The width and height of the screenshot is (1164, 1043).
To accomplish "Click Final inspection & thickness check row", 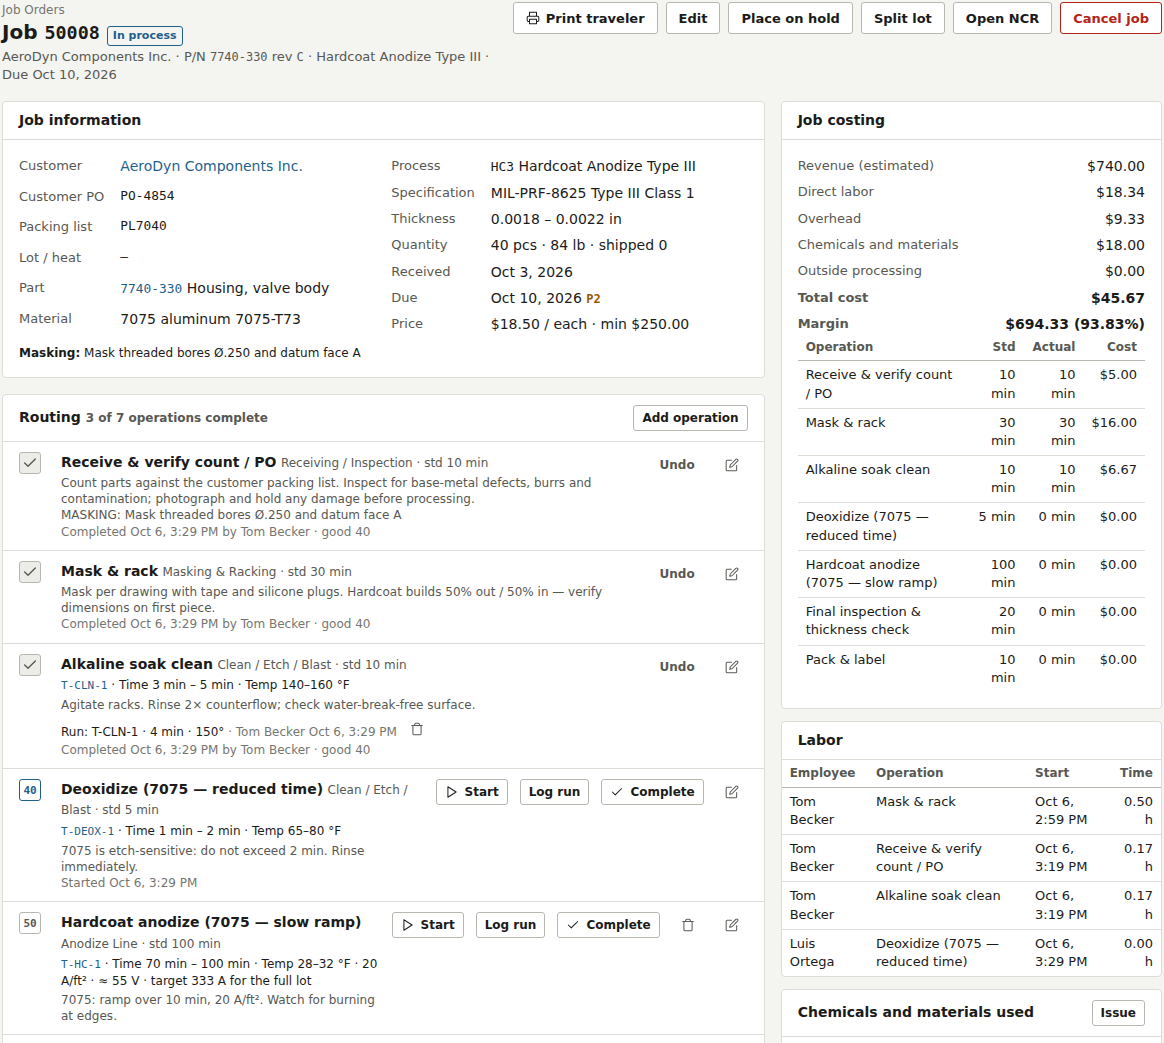I will (x=971, y=621).
